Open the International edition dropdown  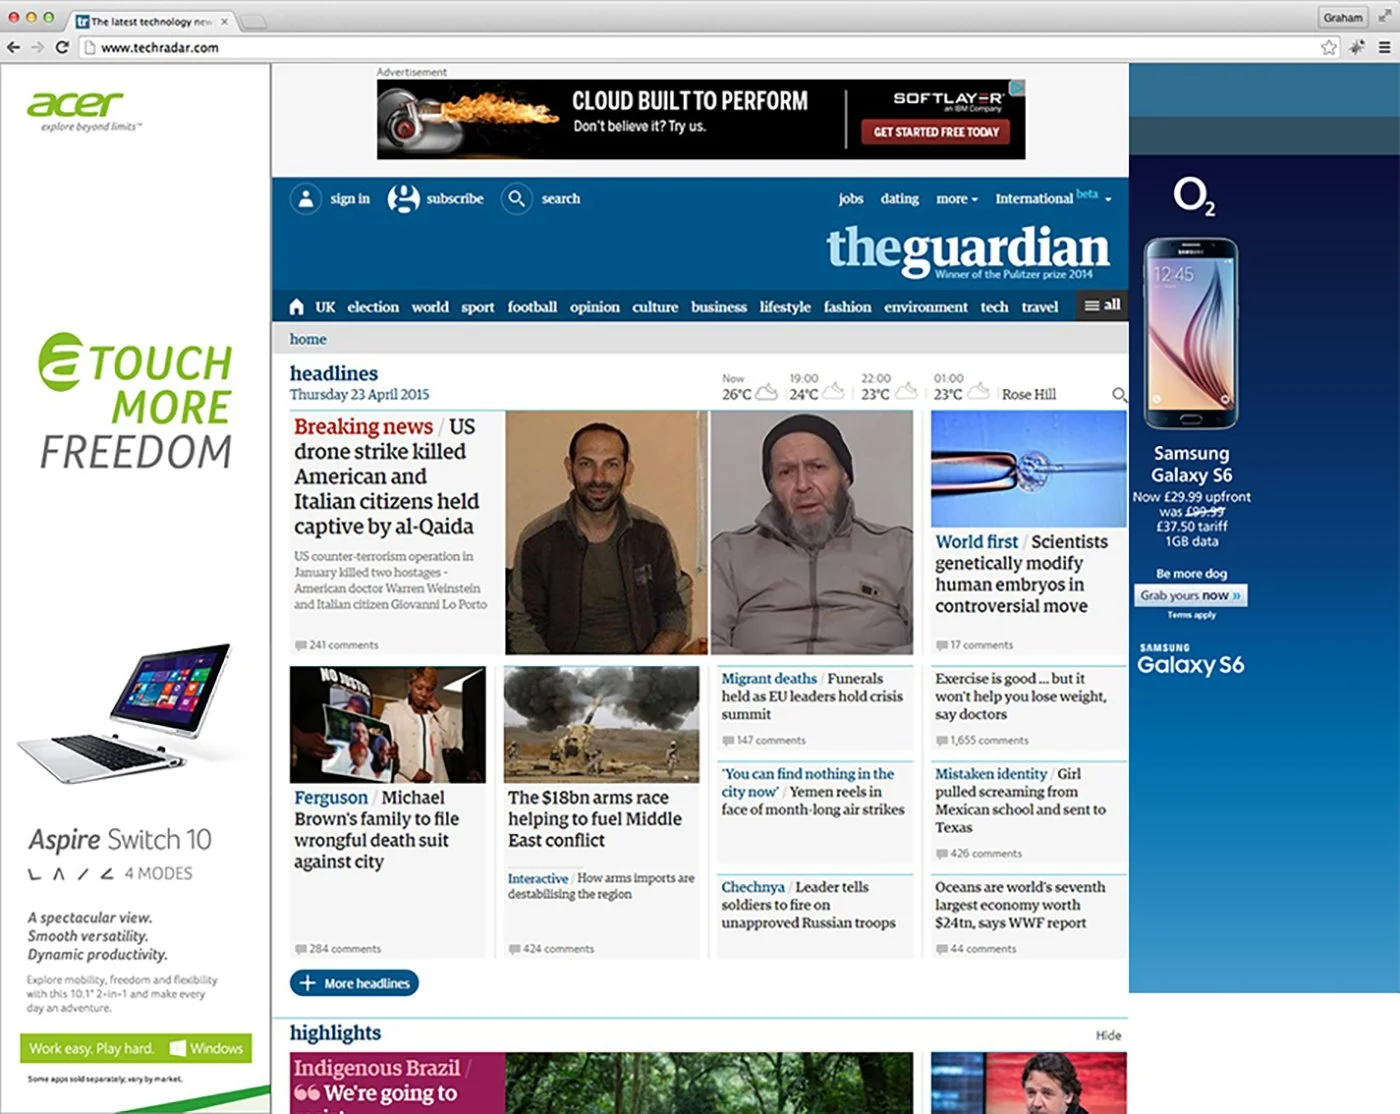pos(1053,197)
